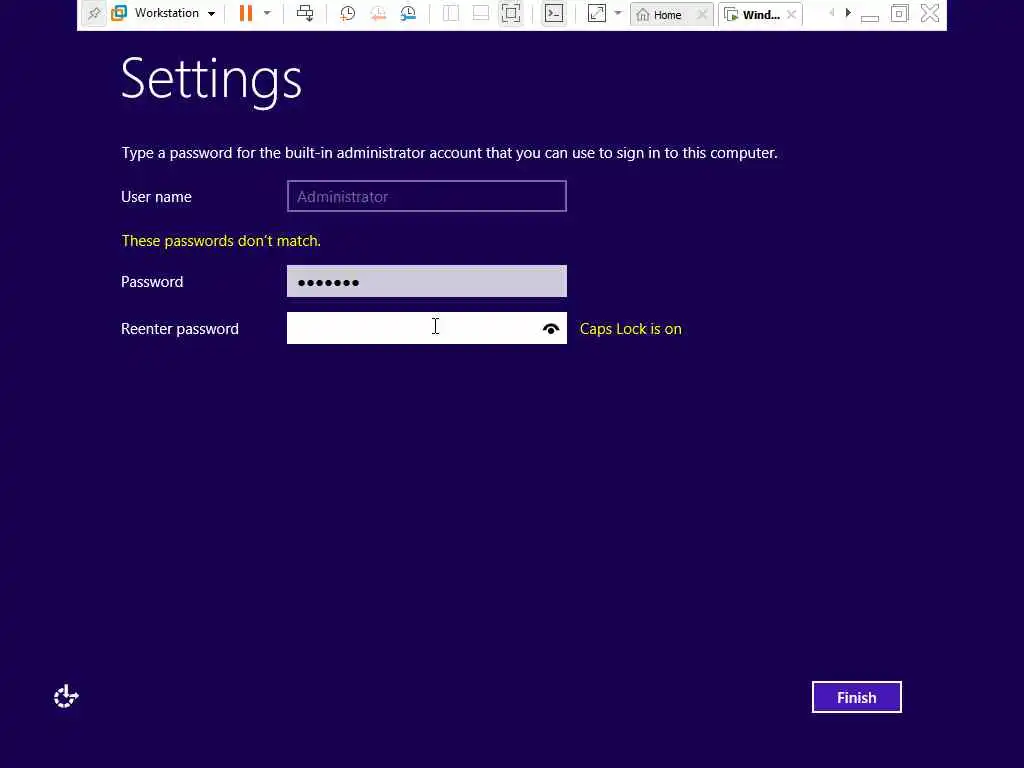Revert to previous snapshot icon
The width and height of the screenshot is (1024, 768).
[378, 13]
